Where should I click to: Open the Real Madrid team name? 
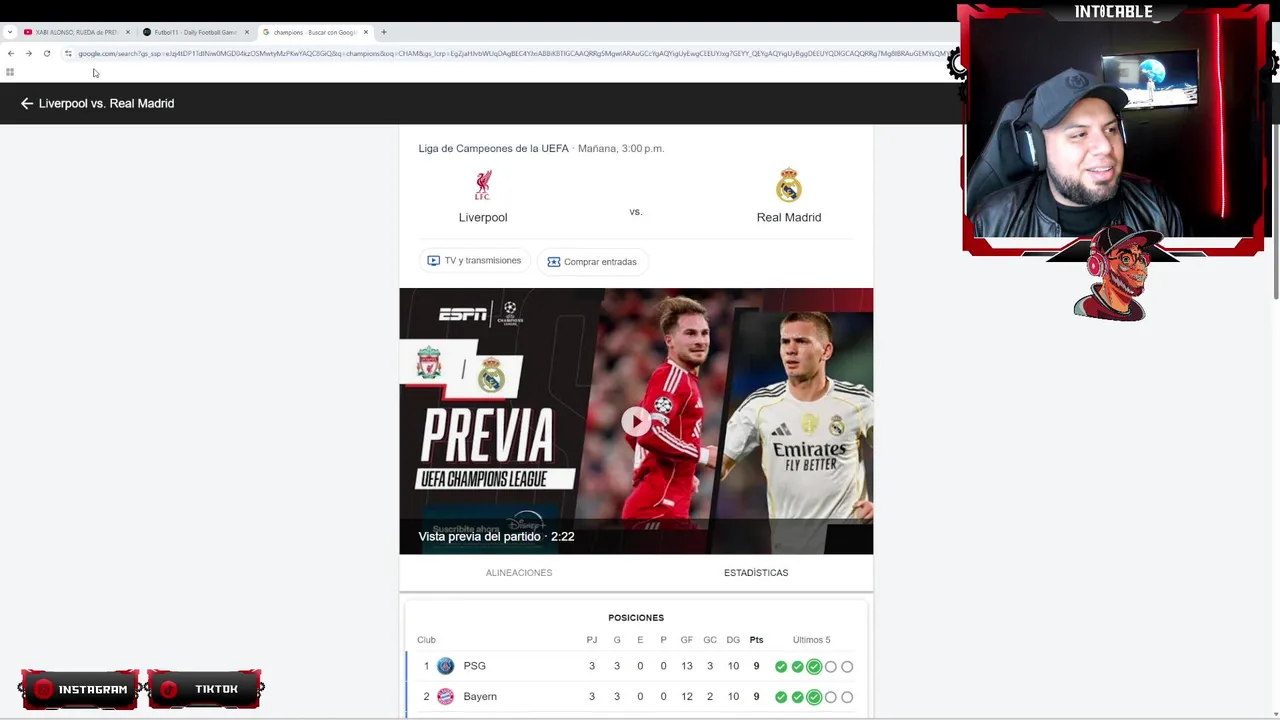[789, 217]
